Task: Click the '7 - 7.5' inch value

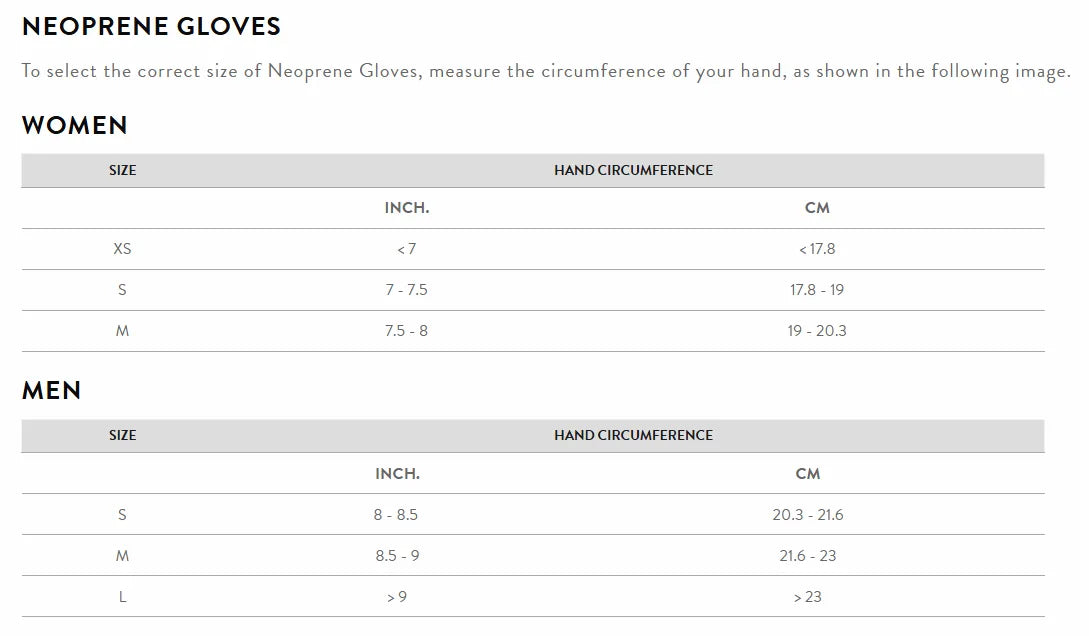Action: 406,290
